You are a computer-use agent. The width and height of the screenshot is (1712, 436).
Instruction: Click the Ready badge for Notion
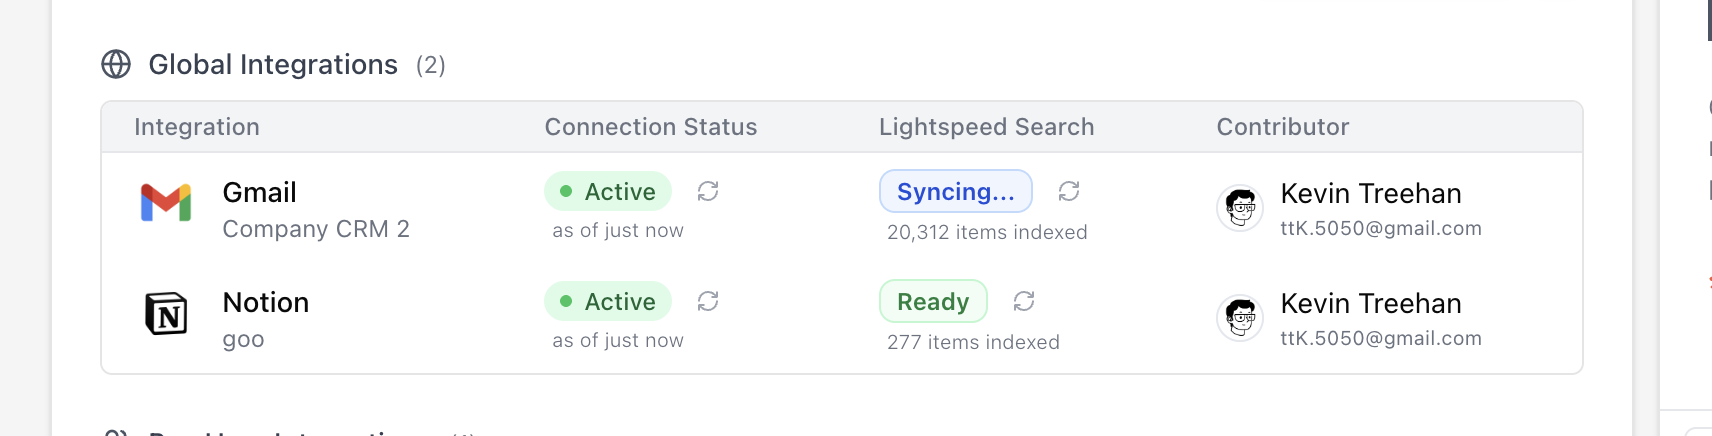point(933,301)
